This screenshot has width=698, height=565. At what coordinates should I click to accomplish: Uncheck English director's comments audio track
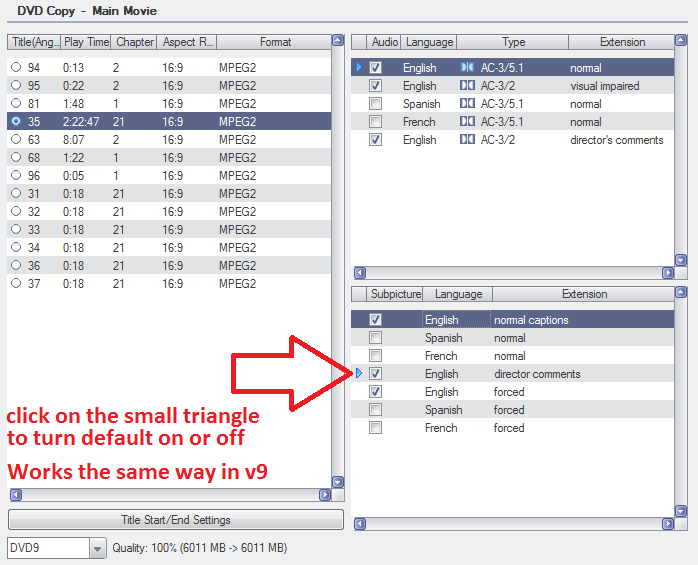pos(375,140)
